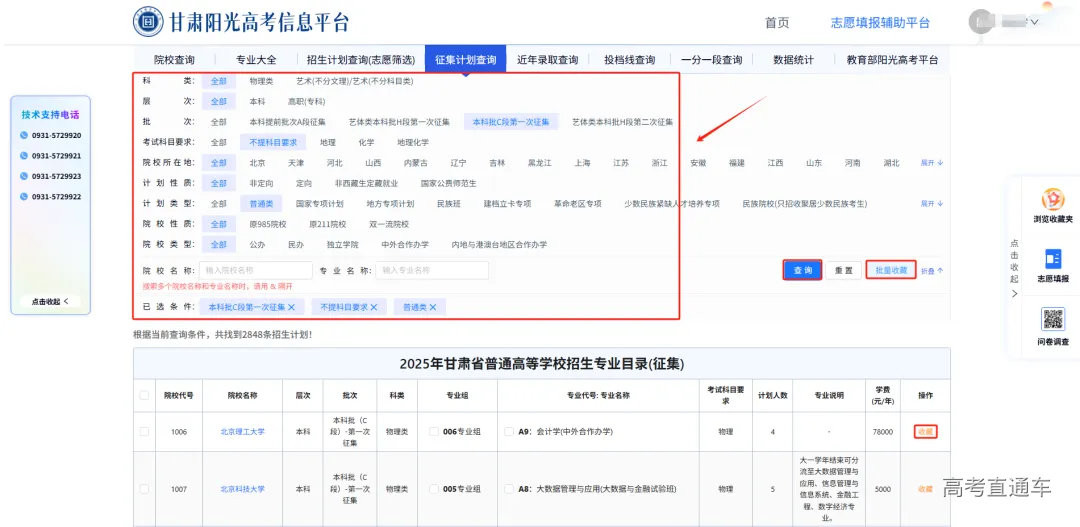Choose 本科提前批次A段征集 batch
This screenshot has width=1080, height=527.
tap(287, 122)
